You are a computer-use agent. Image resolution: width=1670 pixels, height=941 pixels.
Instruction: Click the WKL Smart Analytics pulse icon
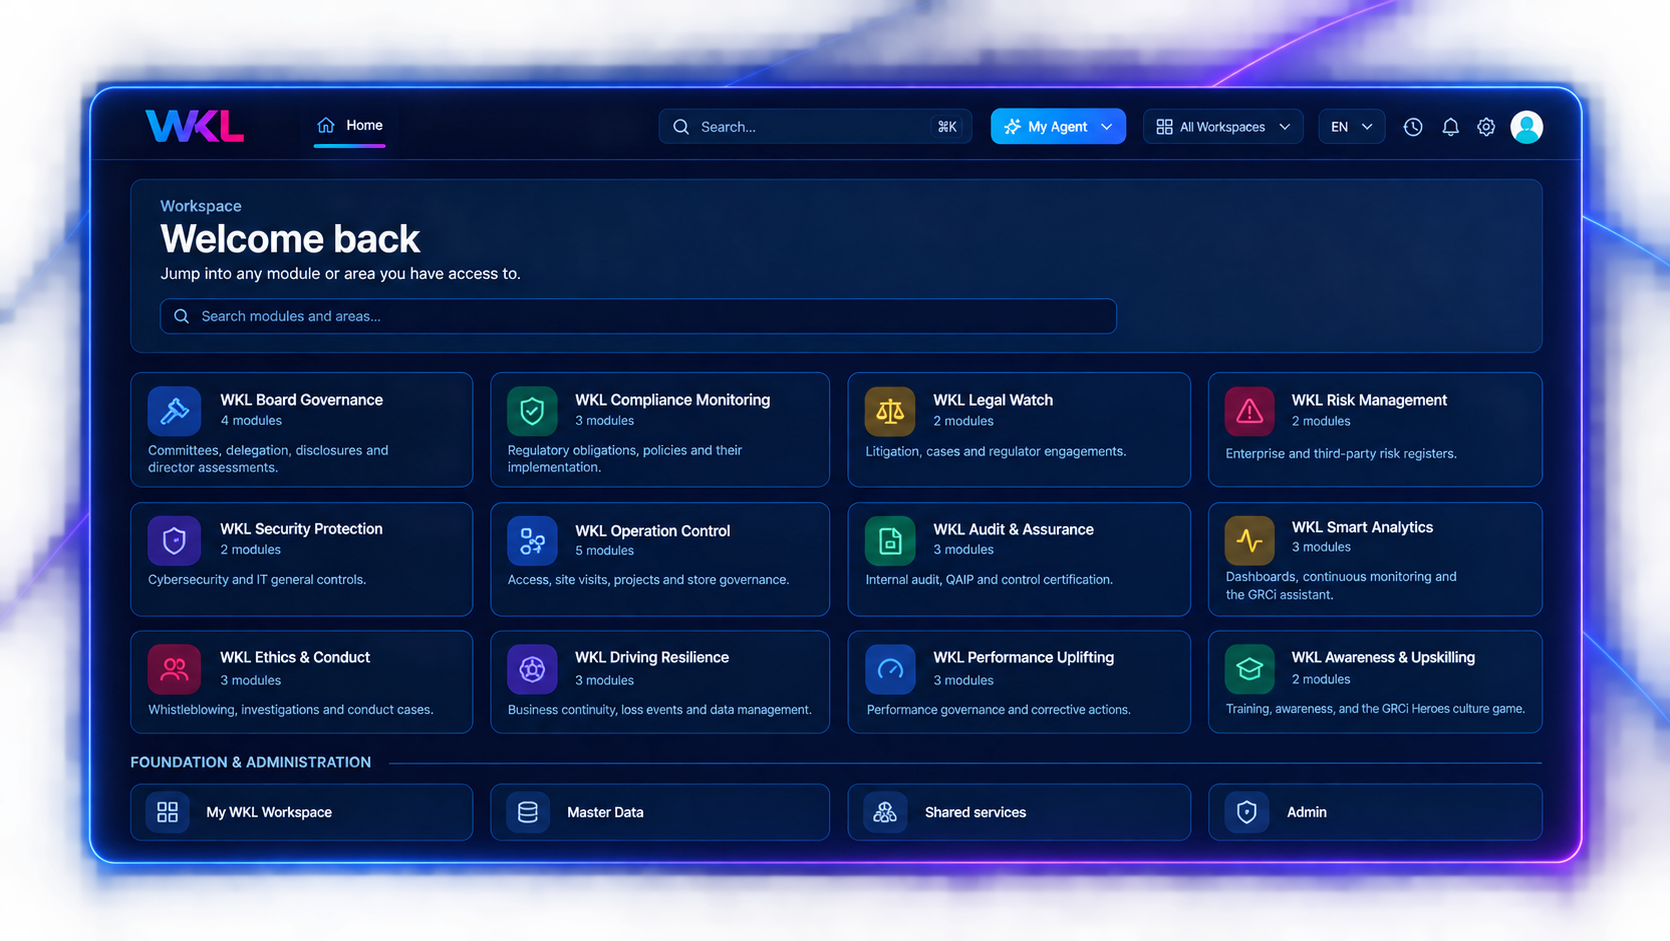click(1249, 541)
